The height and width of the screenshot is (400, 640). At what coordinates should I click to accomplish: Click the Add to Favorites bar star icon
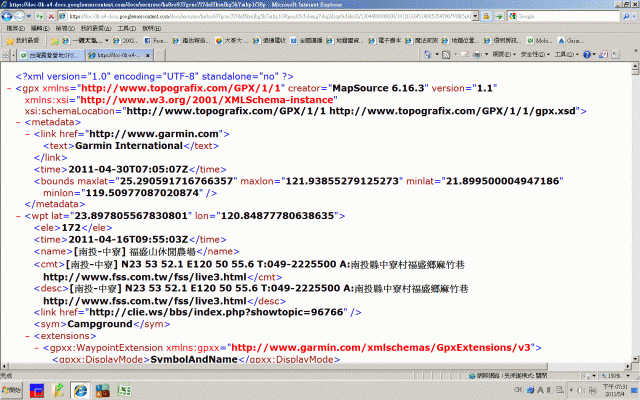coord(55,41)
